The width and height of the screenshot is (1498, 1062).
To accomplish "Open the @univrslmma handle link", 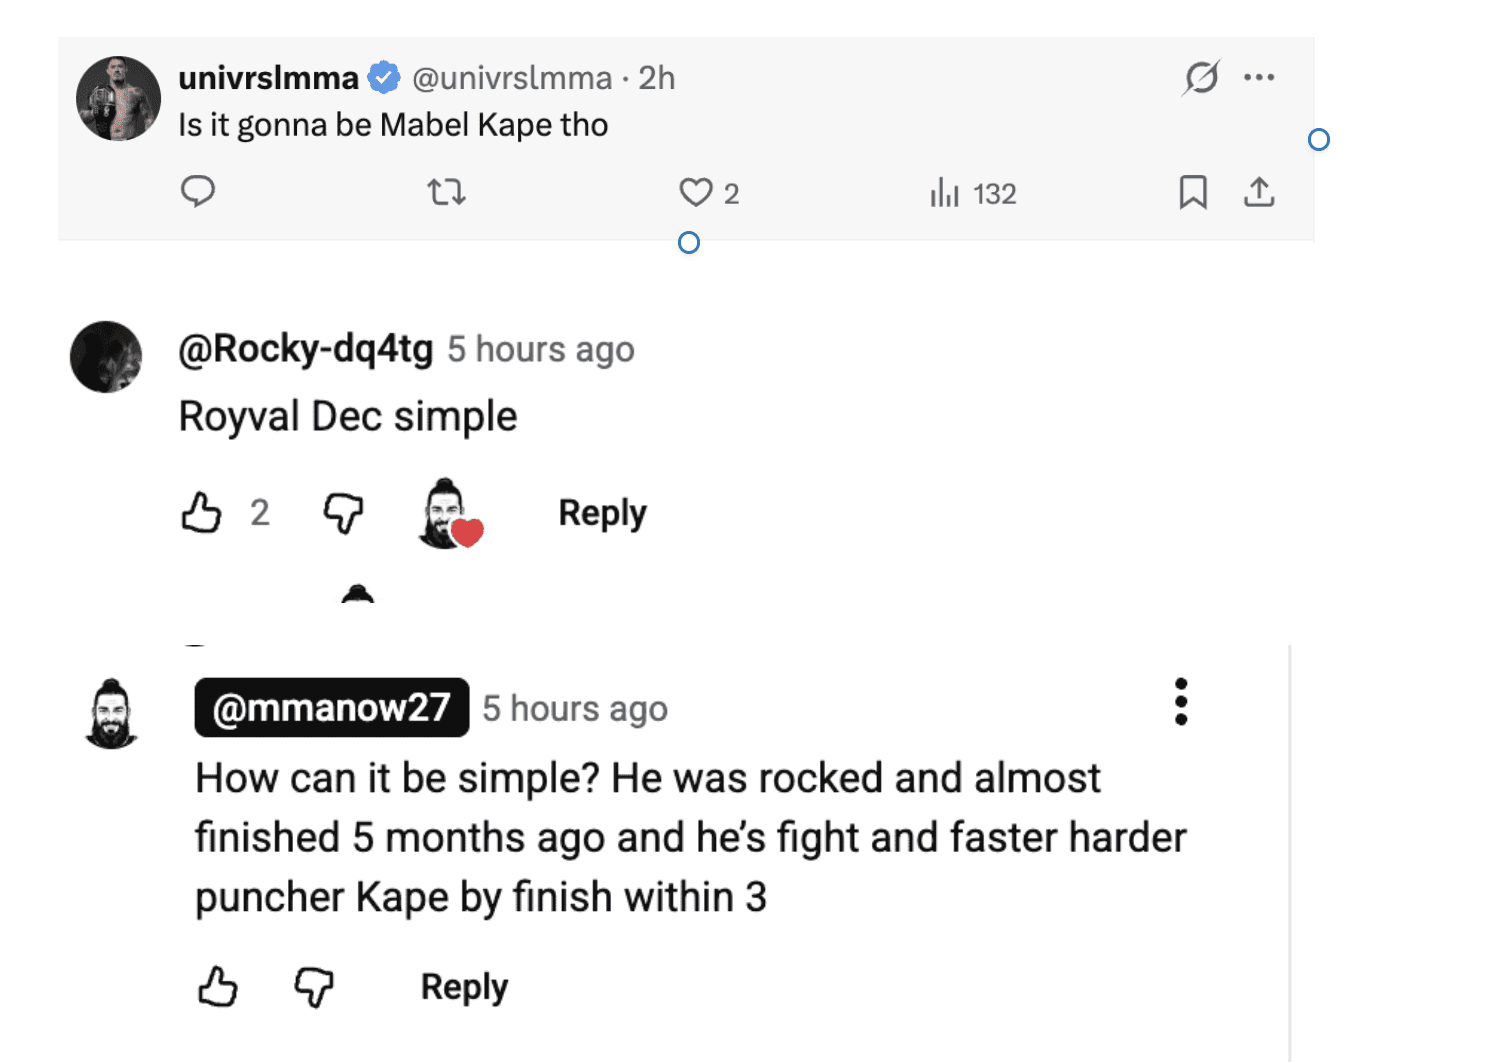I will (512, 78).
